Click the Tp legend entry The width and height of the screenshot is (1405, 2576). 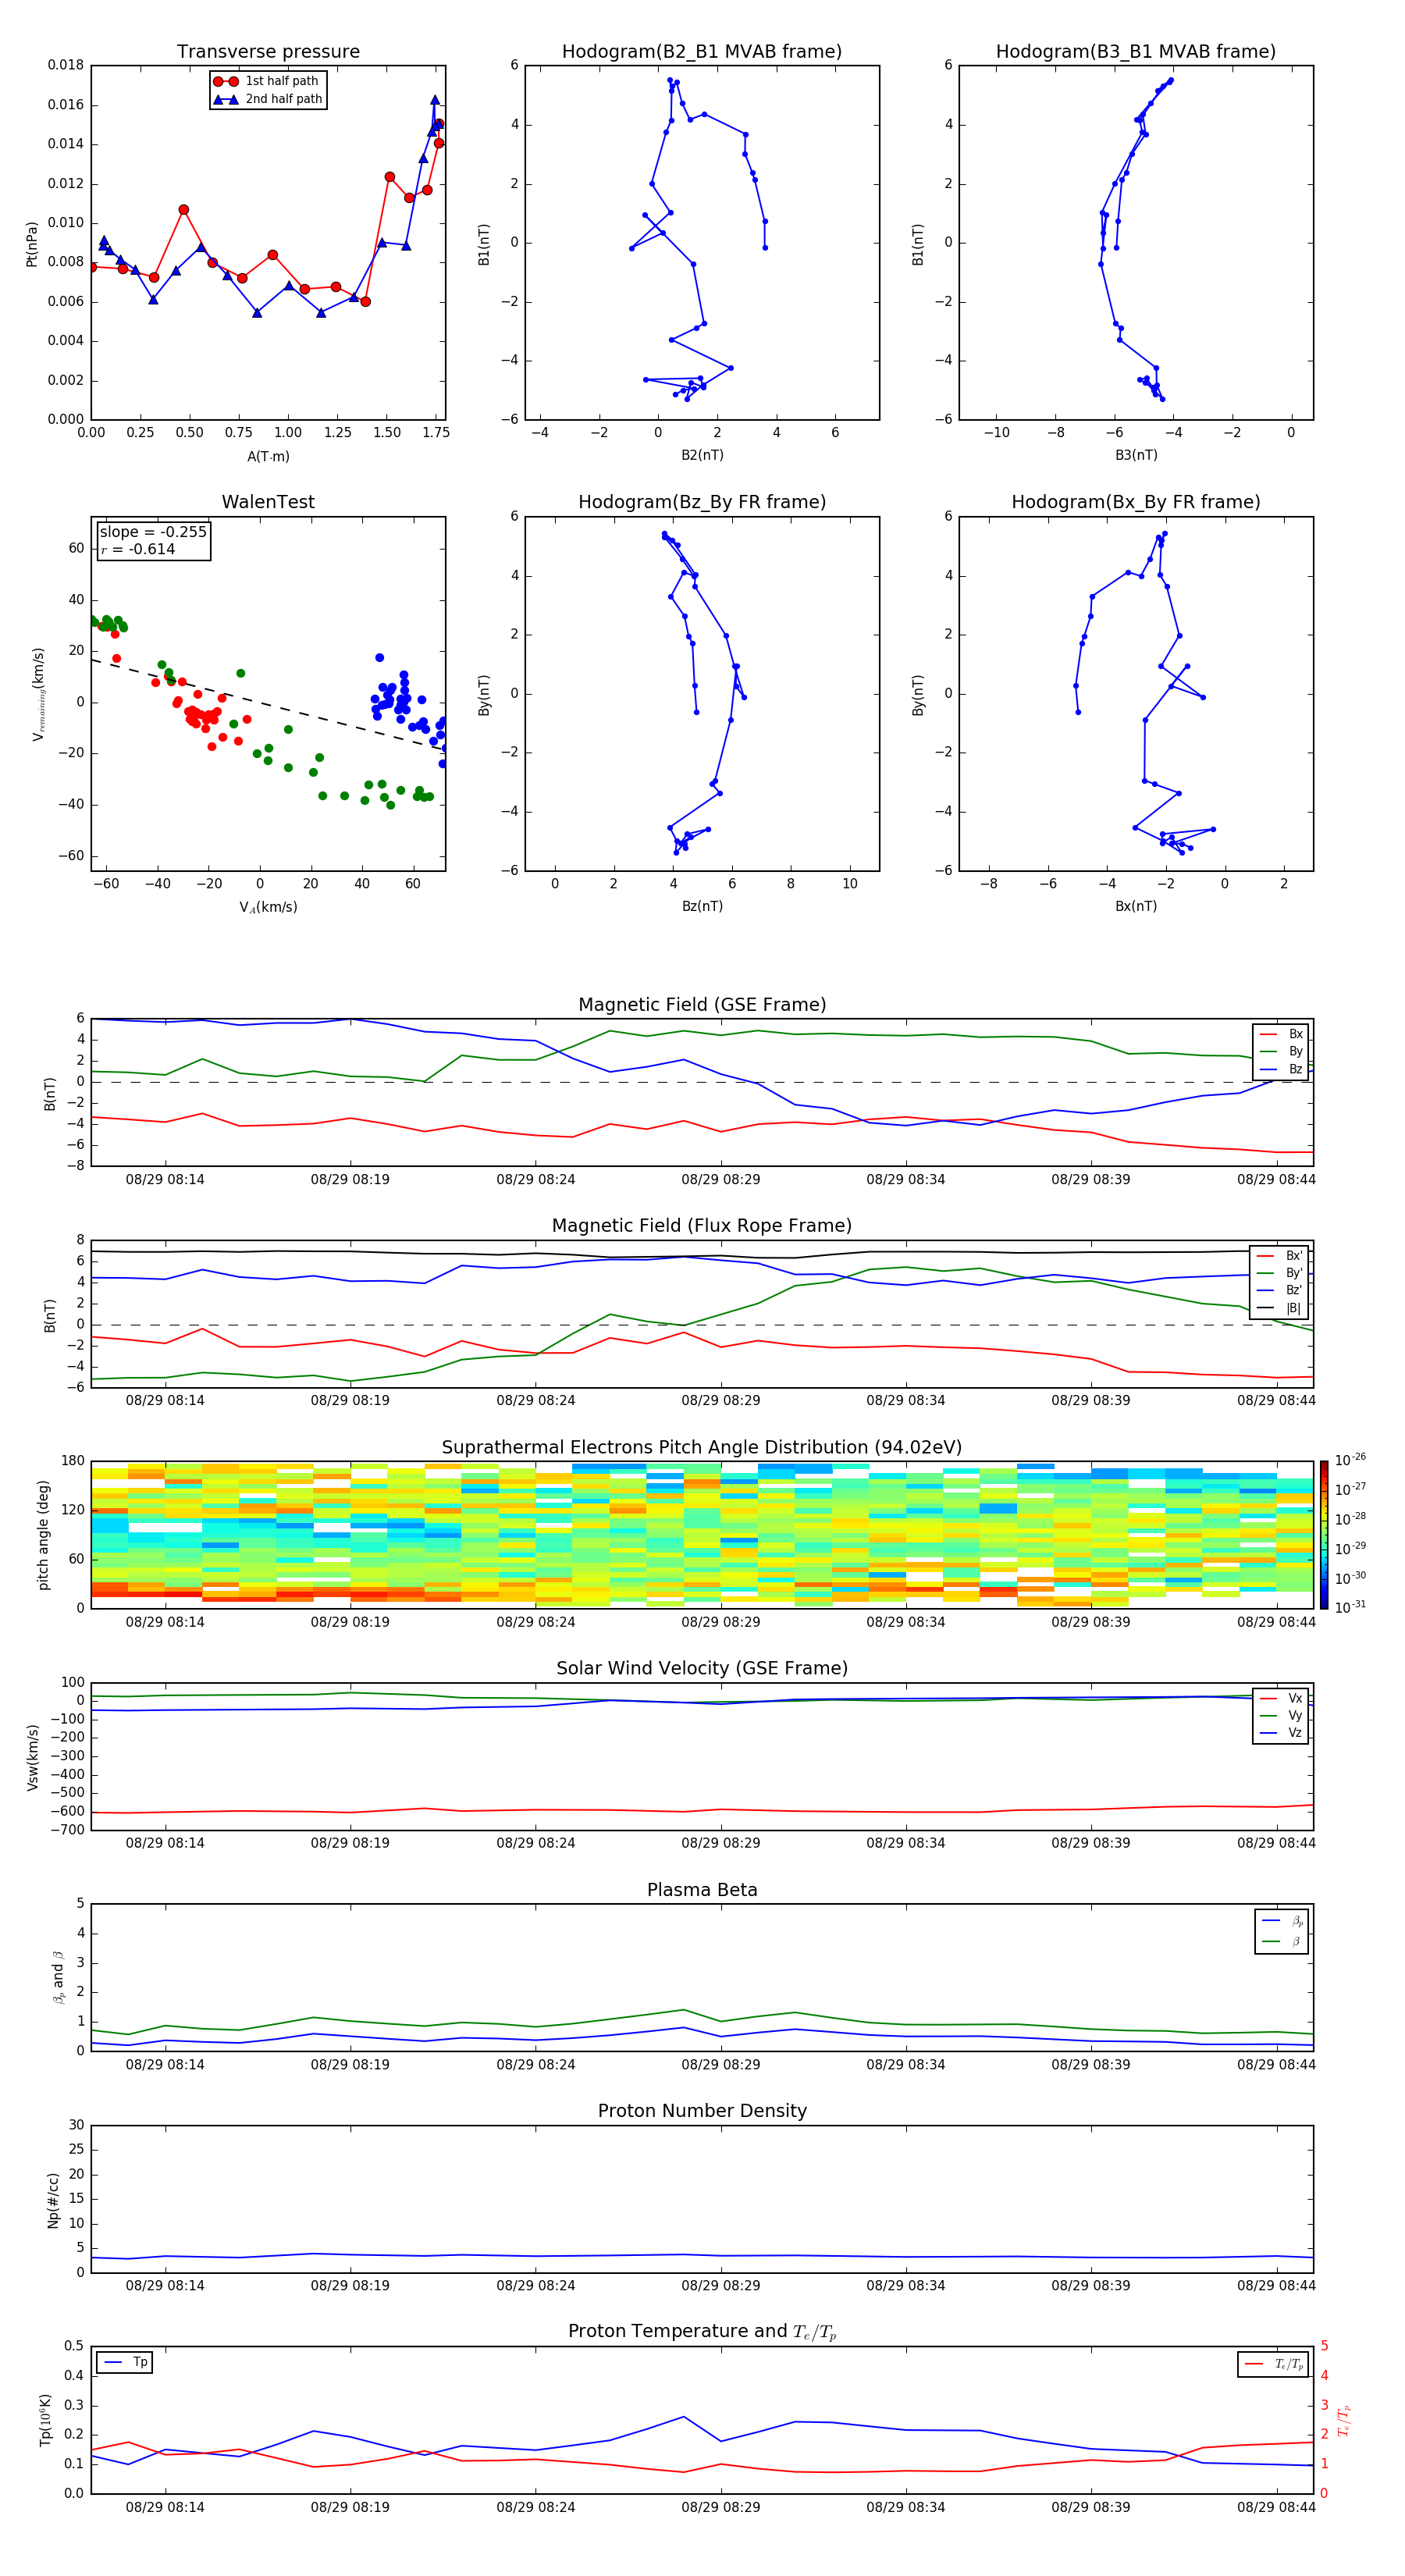[x=126, y=2362]
